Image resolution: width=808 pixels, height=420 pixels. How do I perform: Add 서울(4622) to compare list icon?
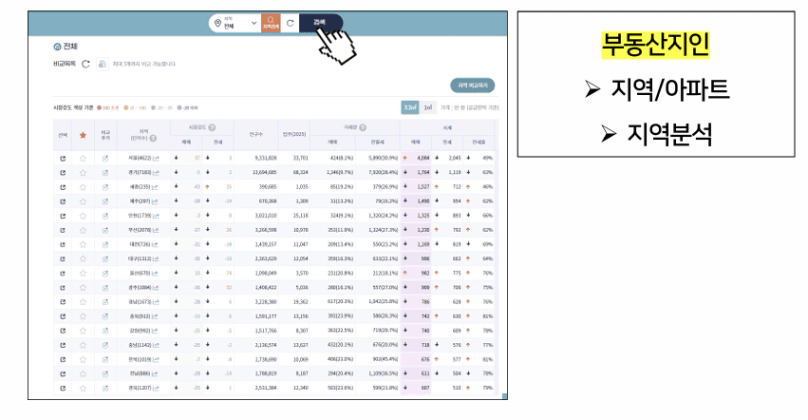pos(105,158)
